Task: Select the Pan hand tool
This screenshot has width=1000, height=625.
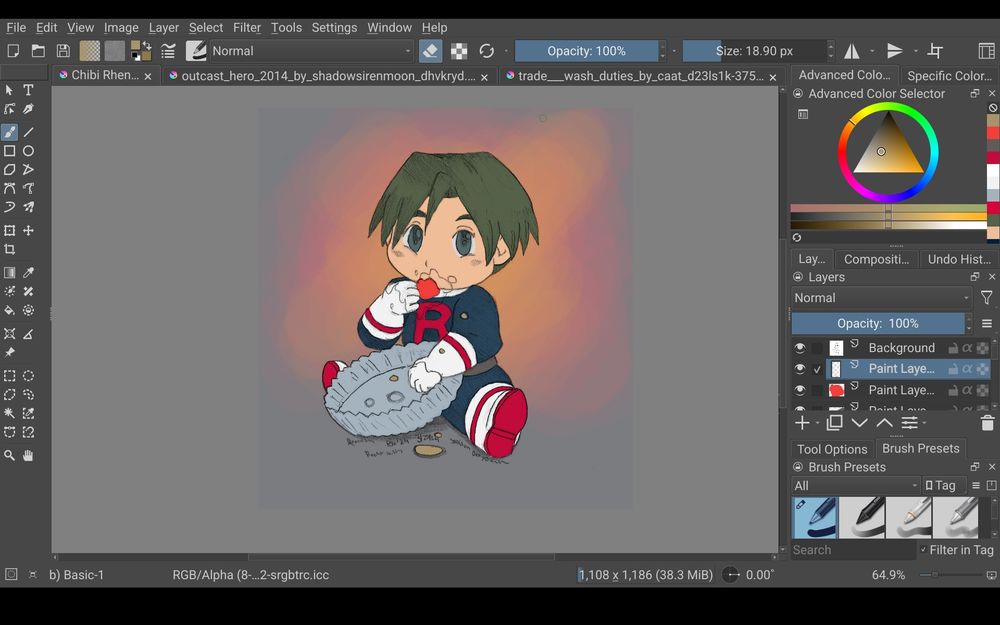Action: pyautogui.click(x=28, y=455)
